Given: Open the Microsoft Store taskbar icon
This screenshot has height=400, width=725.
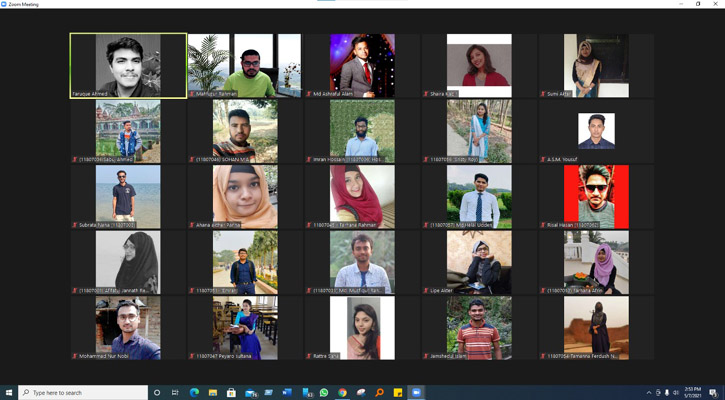Looking at the screenshot, I should pyautogui.click(x=231, y=392).
